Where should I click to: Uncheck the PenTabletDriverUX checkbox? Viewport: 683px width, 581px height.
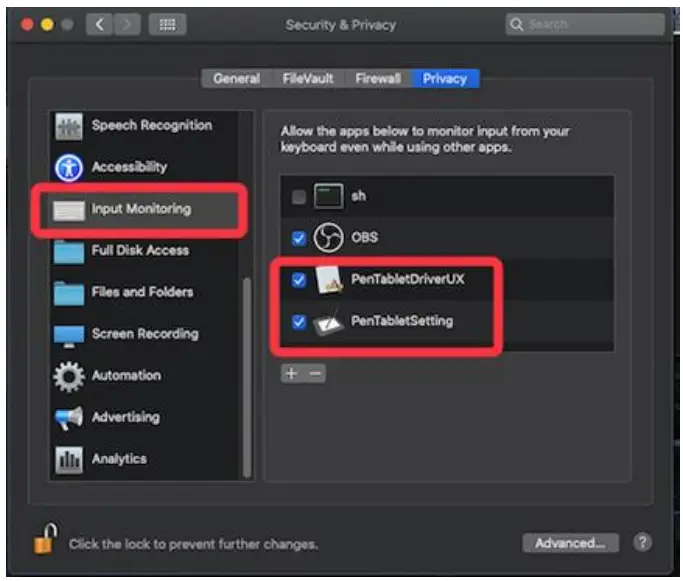point(299,280)
